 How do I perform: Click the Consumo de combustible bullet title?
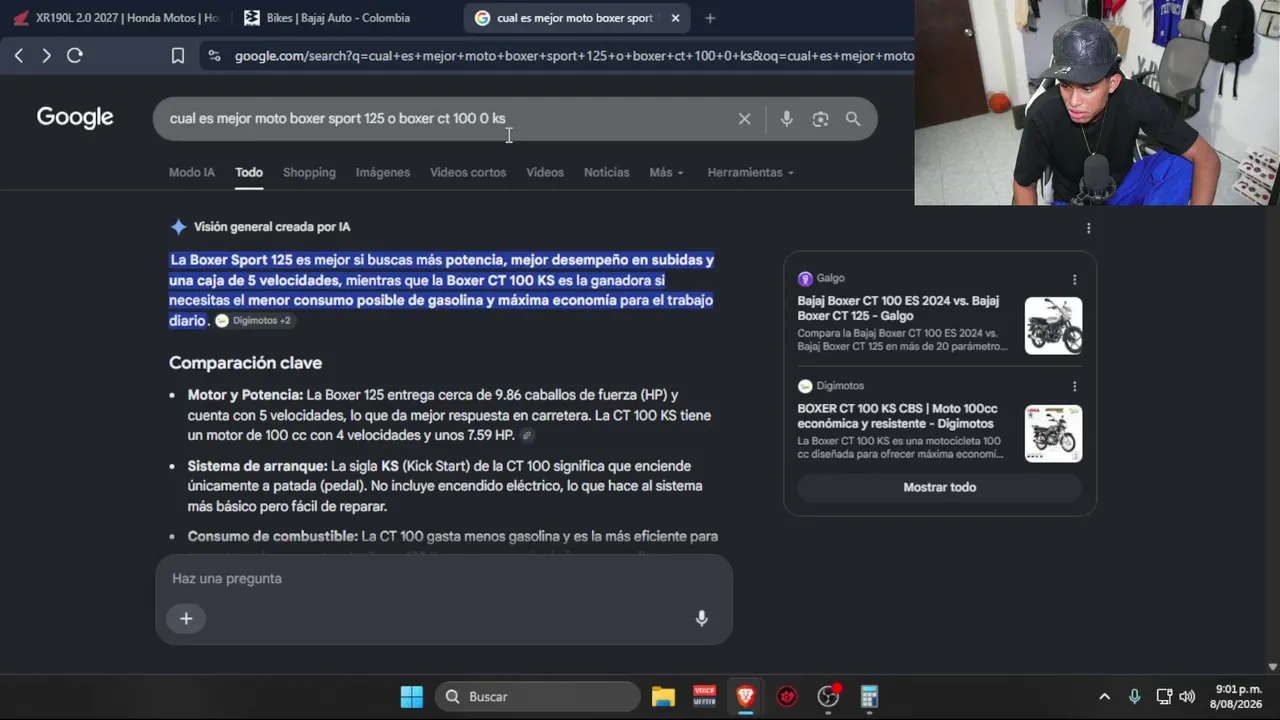coord(272,537)
